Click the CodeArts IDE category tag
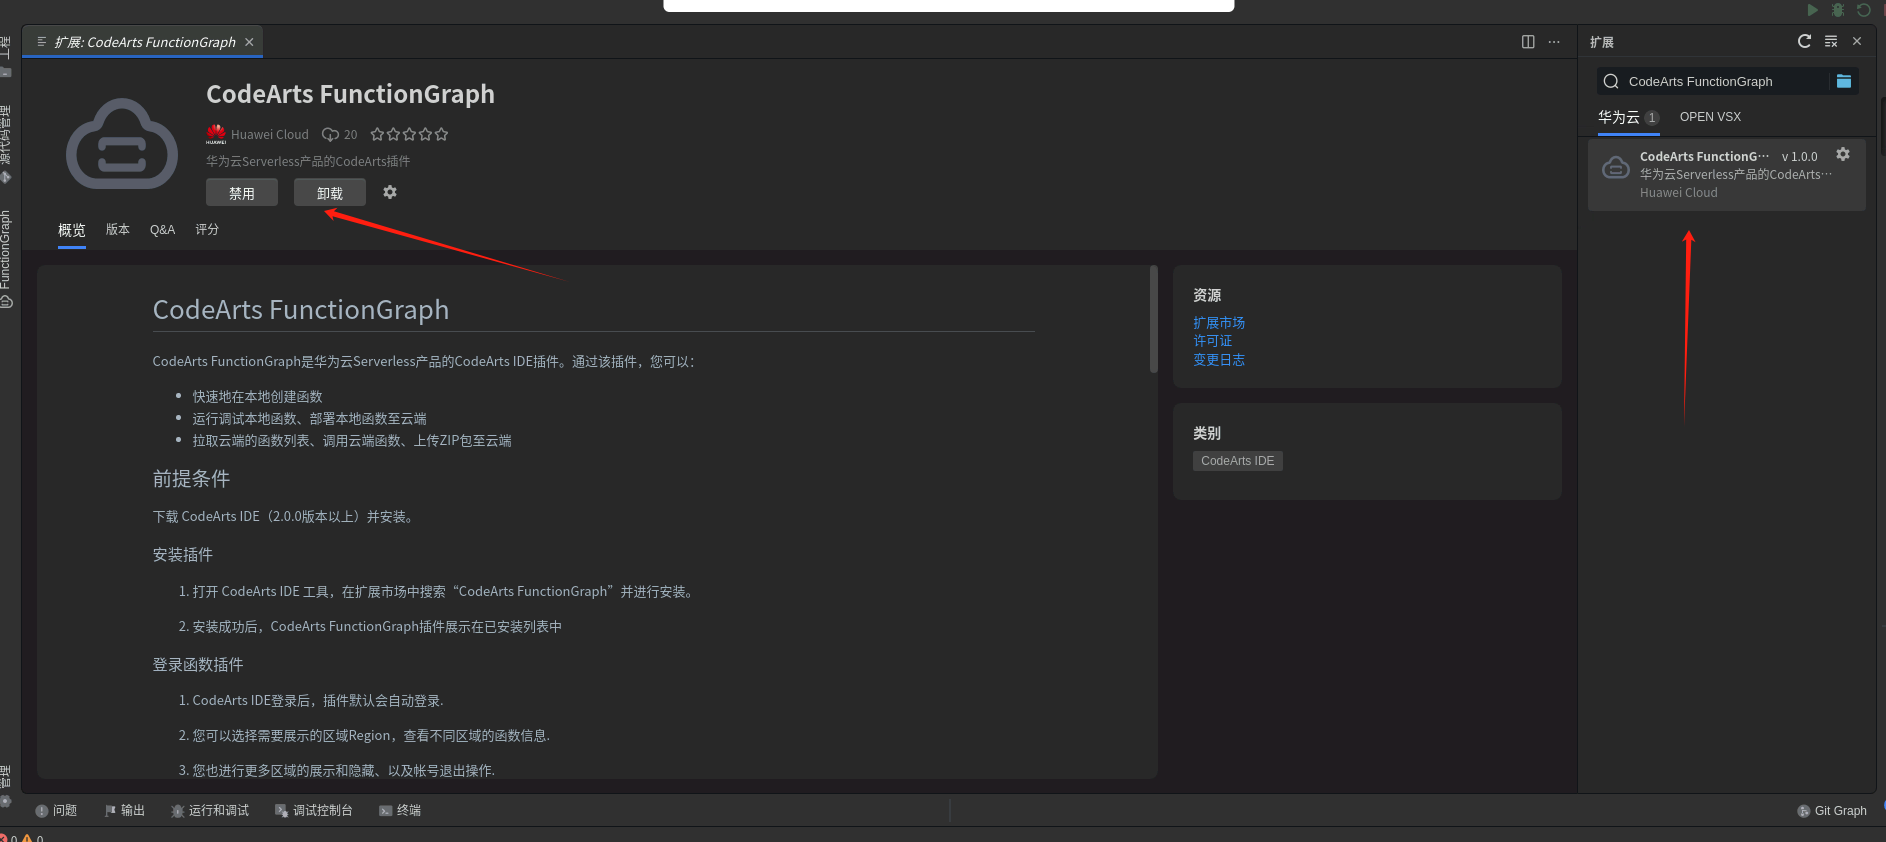Image resolution: width=1886 pixels, height=842 pixels. tap(1238, 461)
